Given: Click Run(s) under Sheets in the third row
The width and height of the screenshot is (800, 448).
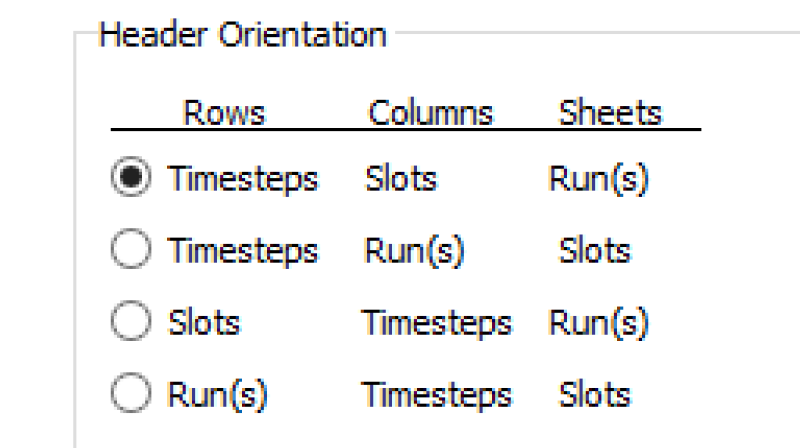Looking at the screenshot, I should (599, 322).
